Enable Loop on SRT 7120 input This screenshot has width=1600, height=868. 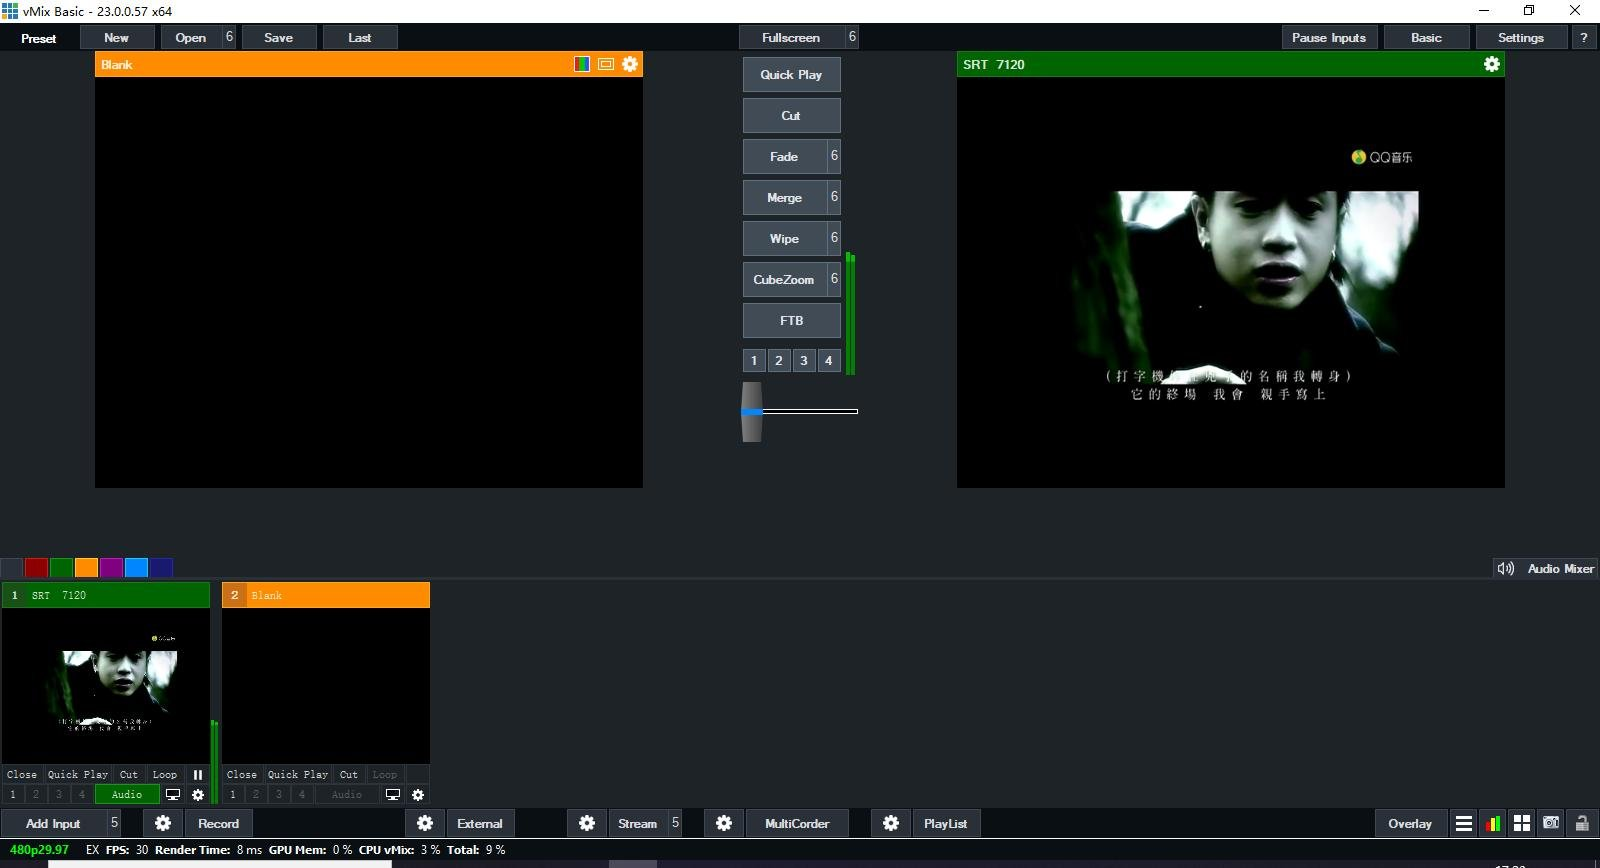165,775
